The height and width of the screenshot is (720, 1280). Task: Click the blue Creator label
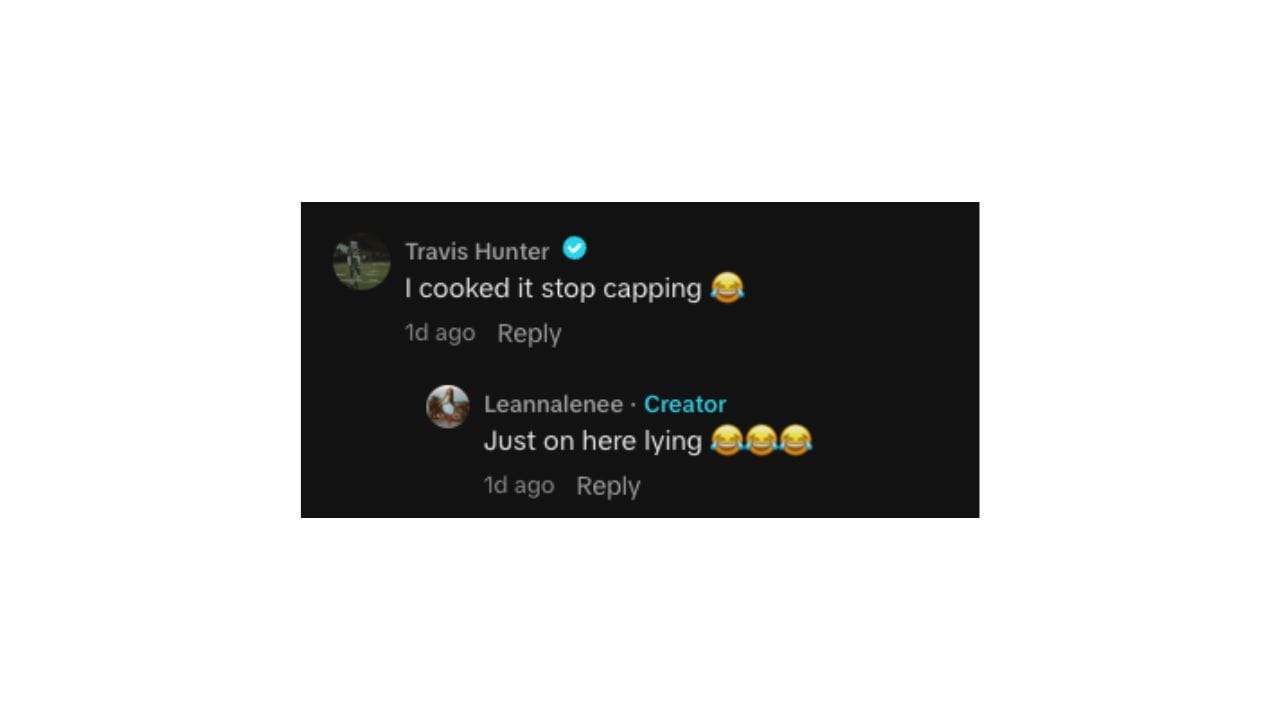[685, 404]
